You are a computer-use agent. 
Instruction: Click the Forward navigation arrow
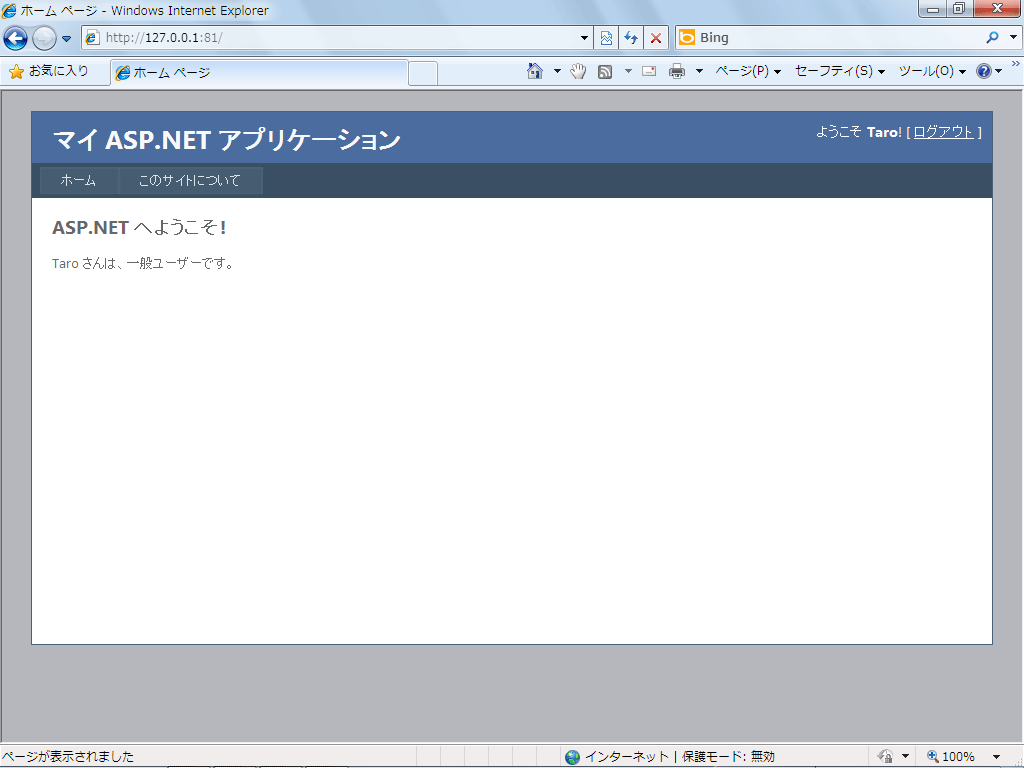(x=44, y=39)
